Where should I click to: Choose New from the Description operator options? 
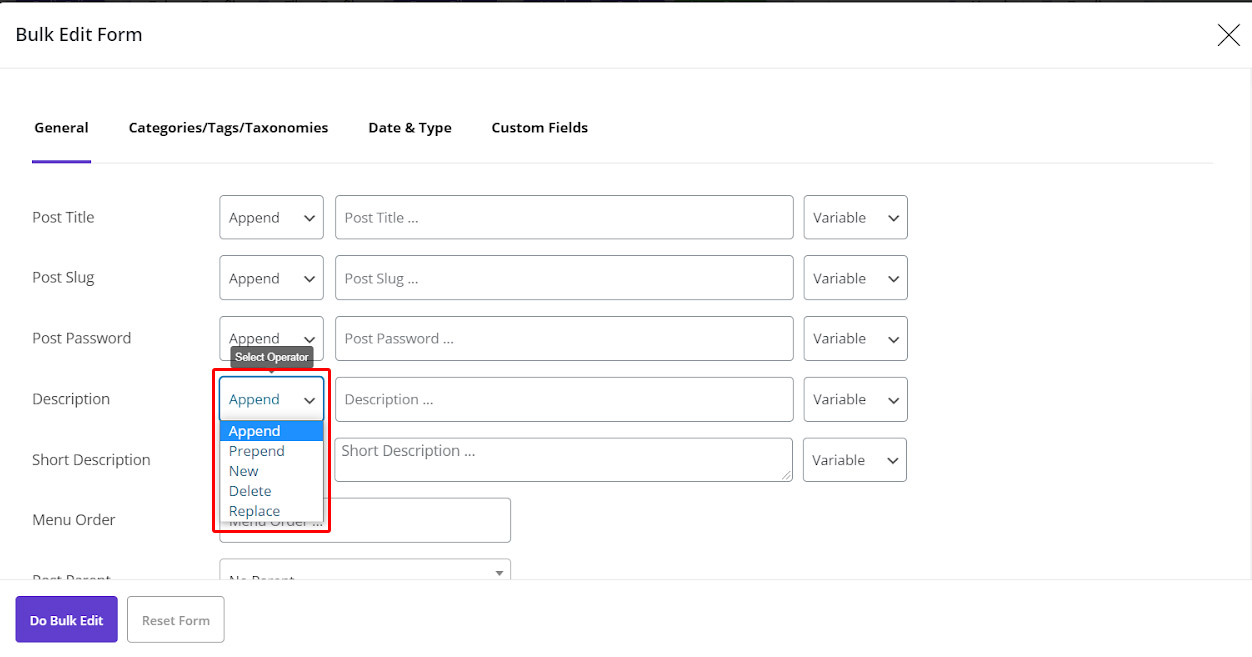coord(242,470)
